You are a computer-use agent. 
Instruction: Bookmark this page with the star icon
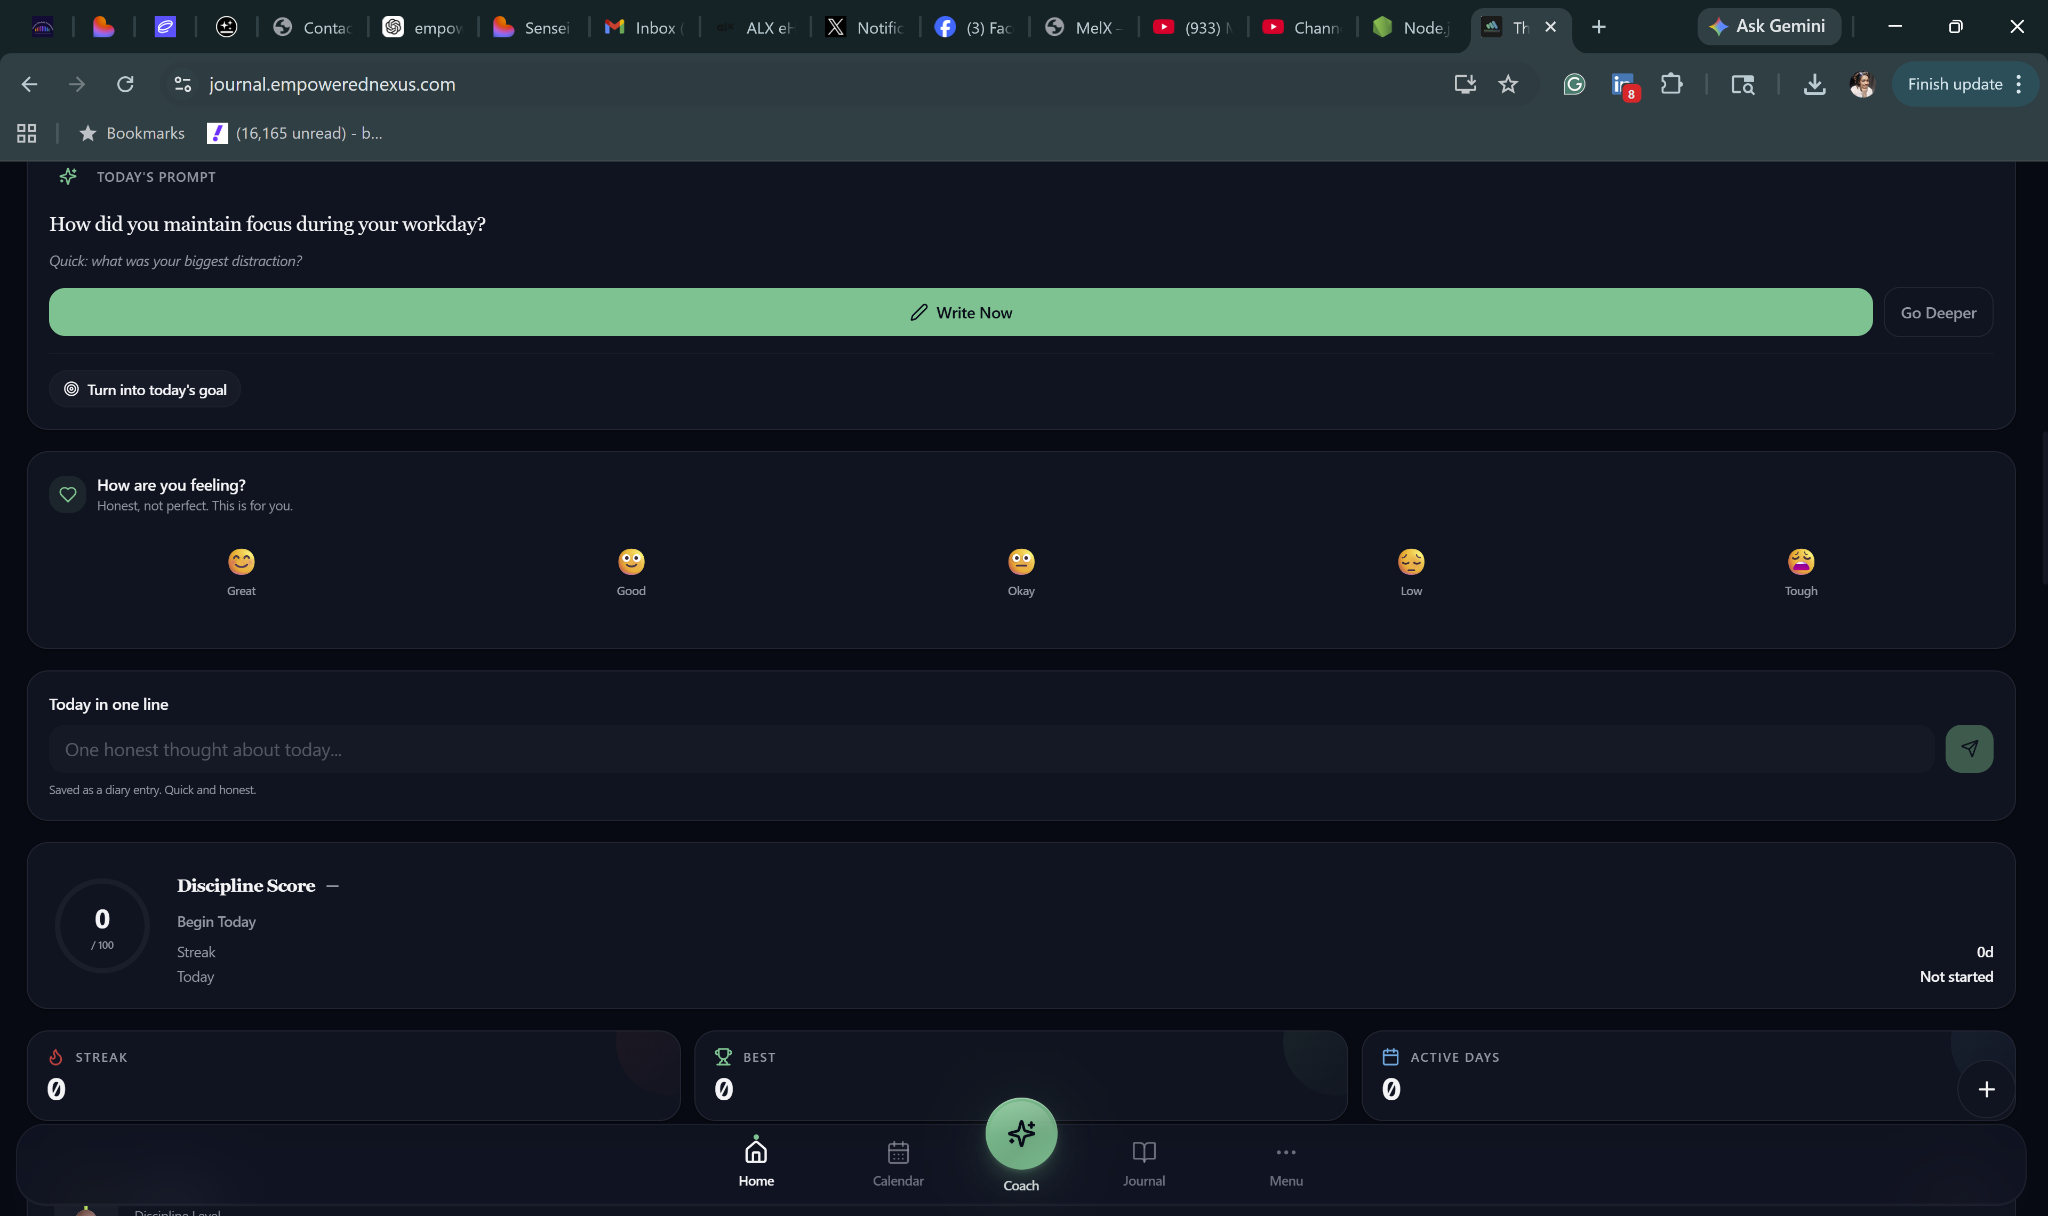[1508, 84]
